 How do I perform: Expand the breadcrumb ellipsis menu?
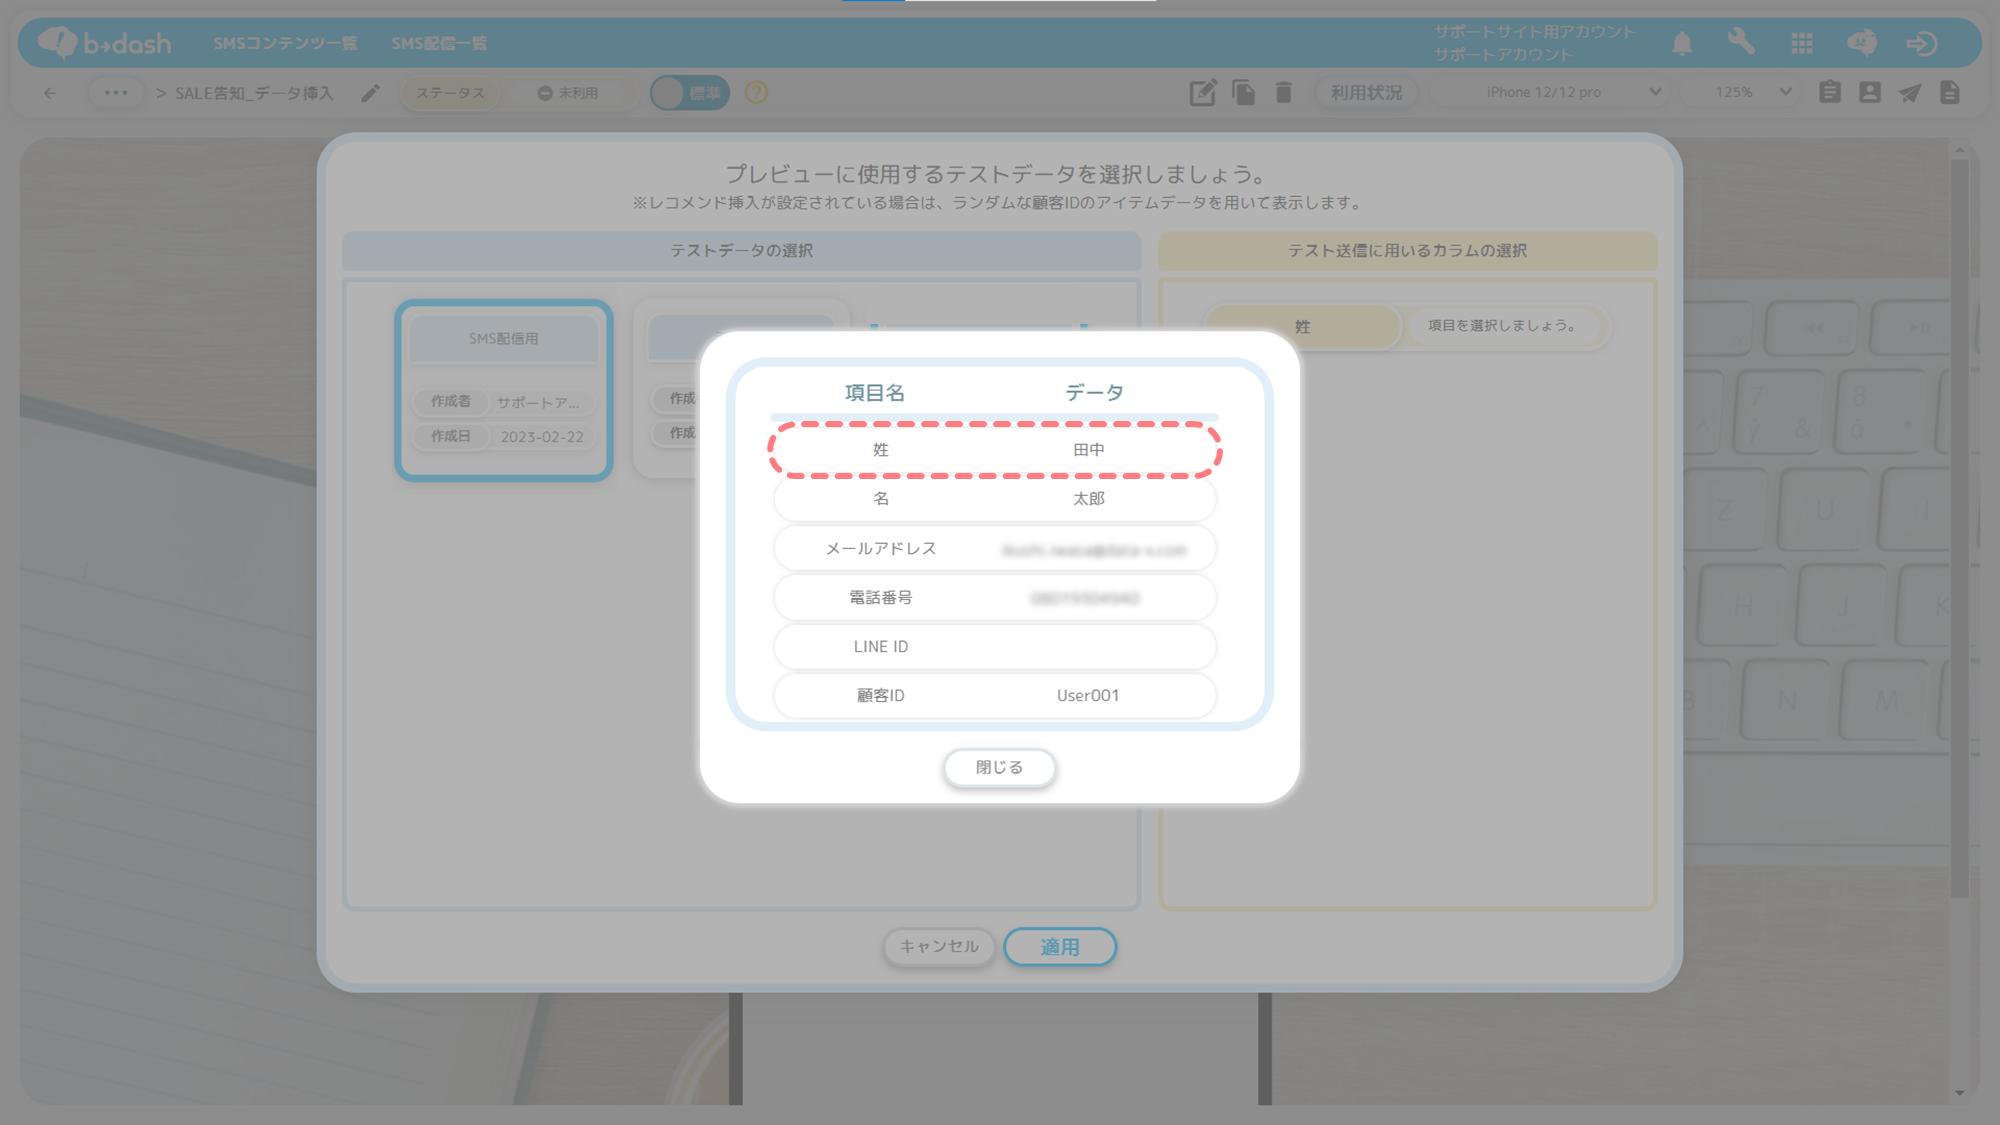pyautogui.click(x=116, y=93)
